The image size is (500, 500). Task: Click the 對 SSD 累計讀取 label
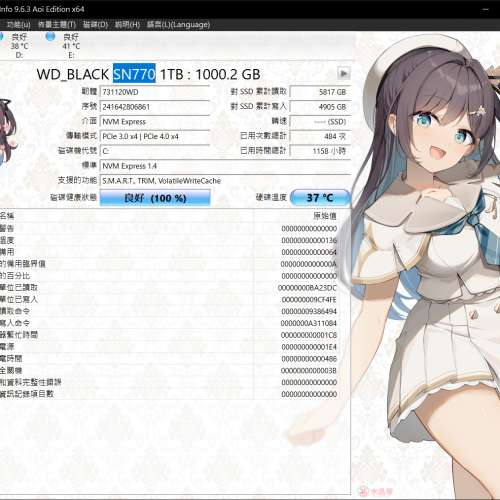coord(258,91)
